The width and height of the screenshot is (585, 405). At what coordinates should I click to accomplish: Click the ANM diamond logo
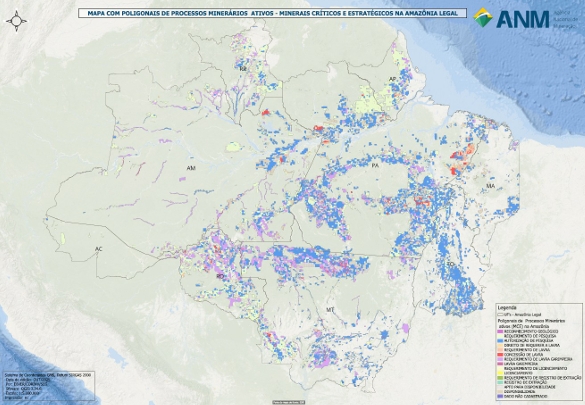pyautogui.click(x=483, y=17)
